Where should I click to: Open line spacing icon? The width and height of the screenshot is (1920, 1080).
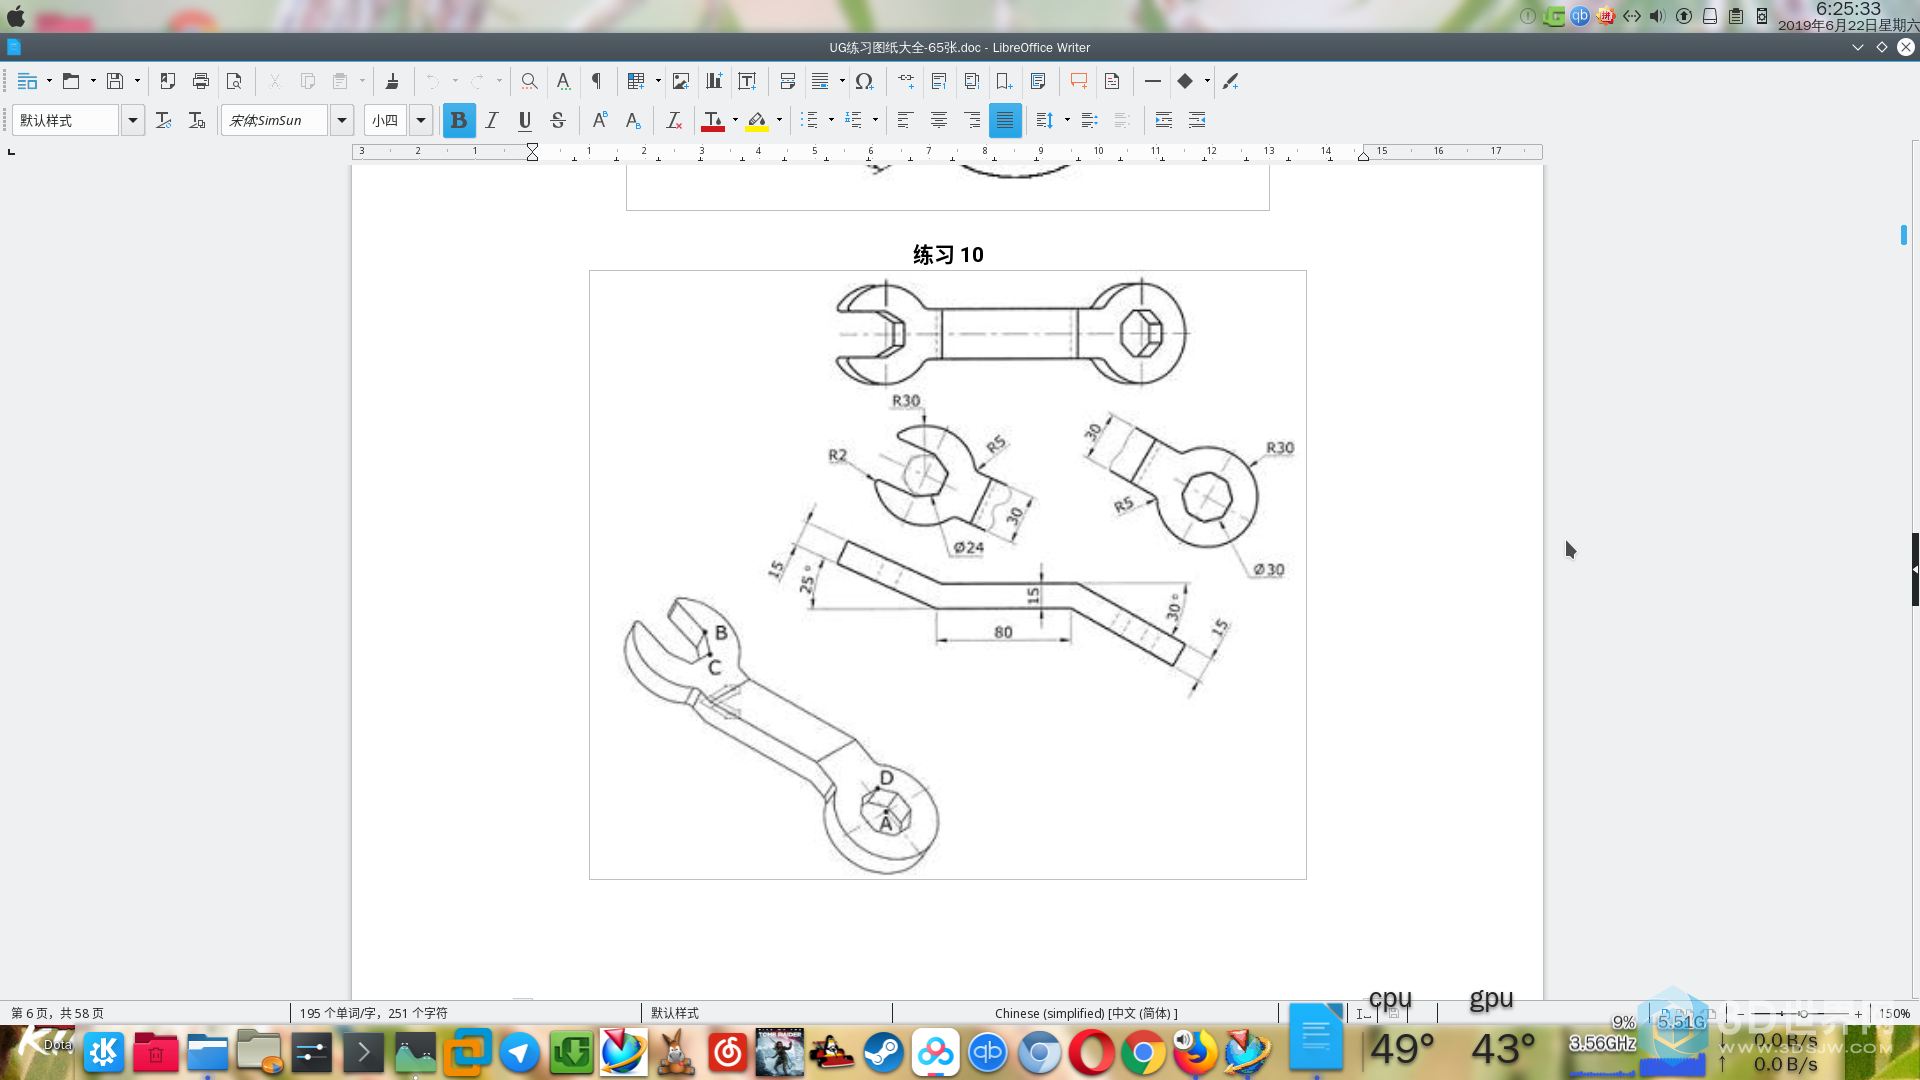coord(1045,120)
